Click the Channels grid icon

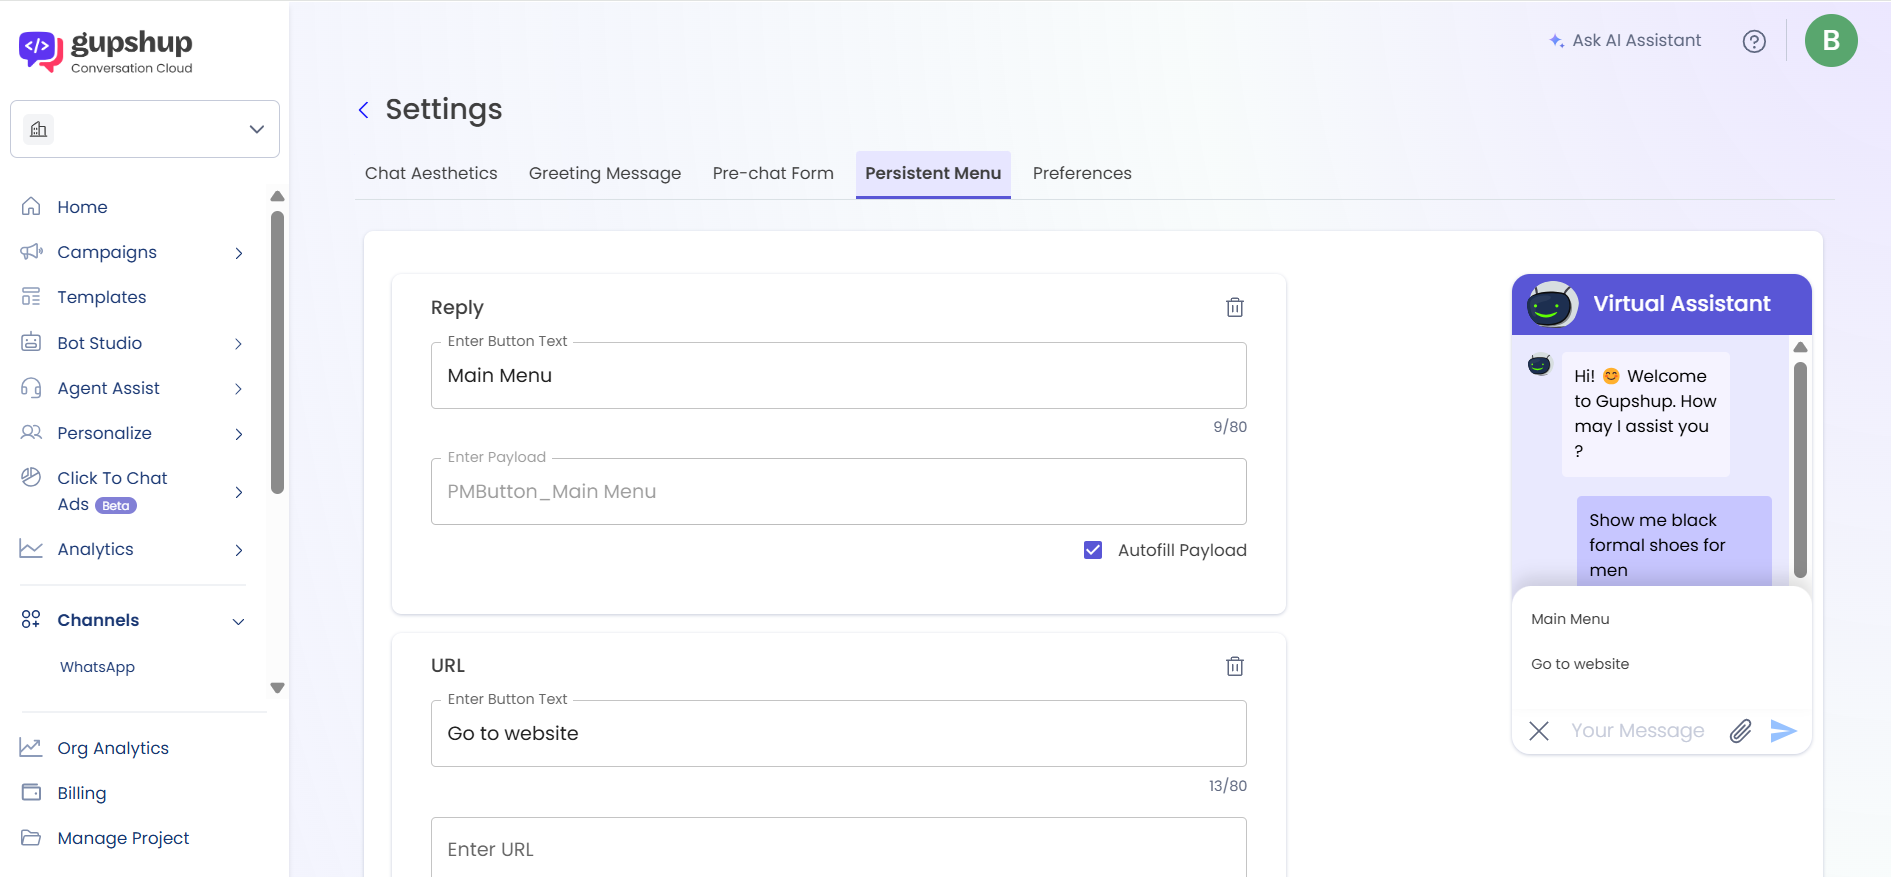[x=31, y=619]
